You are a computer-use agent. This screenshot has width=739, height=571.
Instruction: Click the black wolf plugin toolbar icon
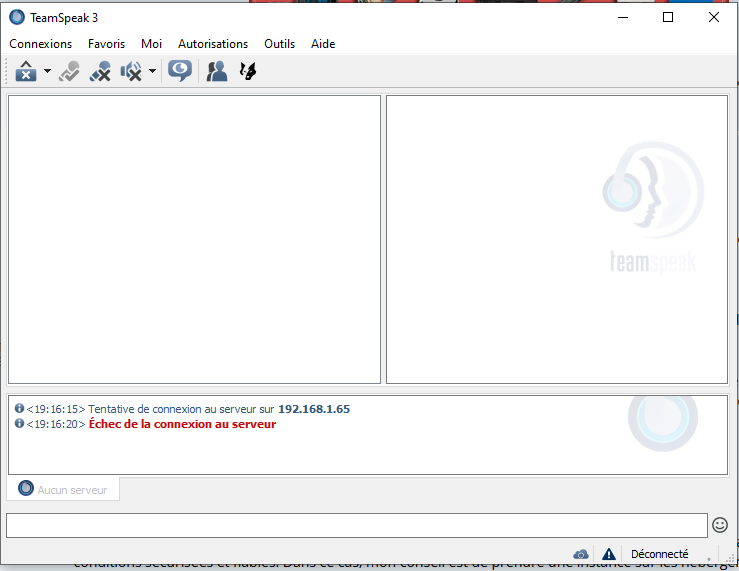[x=248, y=71]
